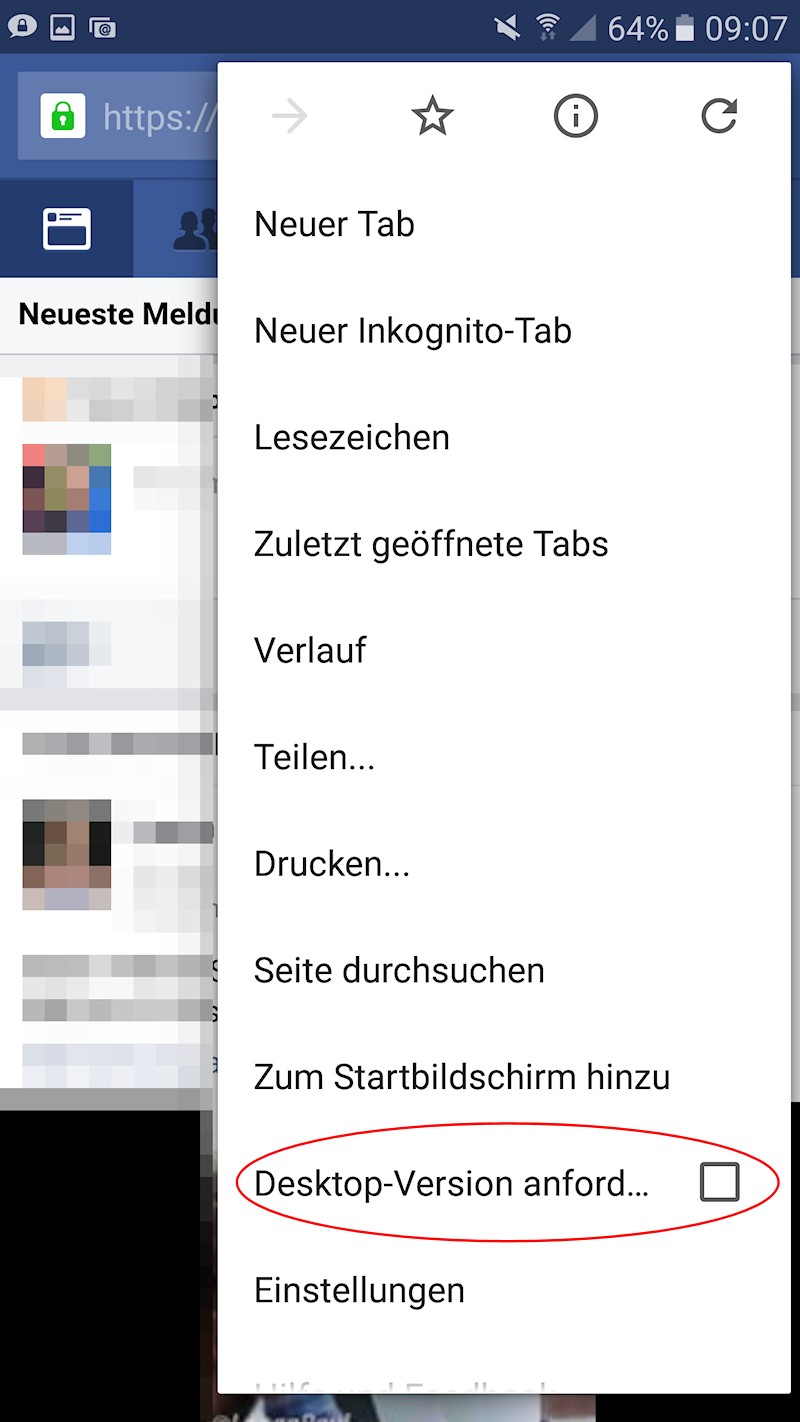Tap the greyed forward arrow icon
This screenshot has width=800, height=1422.
coord(290,117)
